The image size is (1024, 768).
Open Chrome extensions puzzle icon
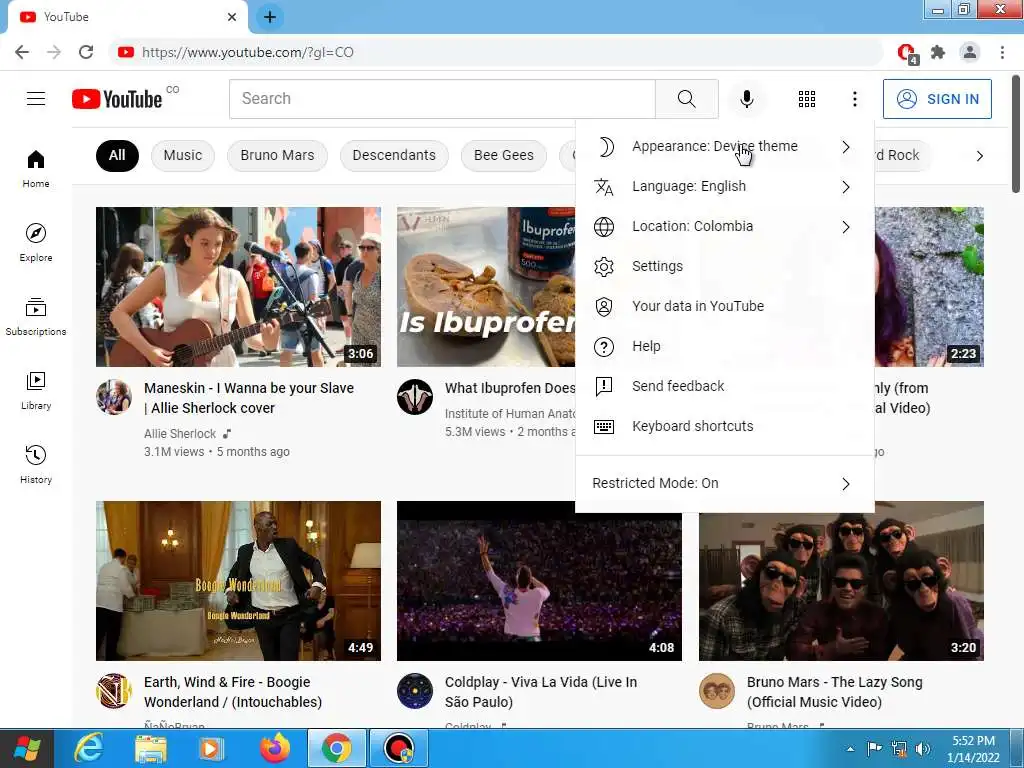tap(938, 52)
